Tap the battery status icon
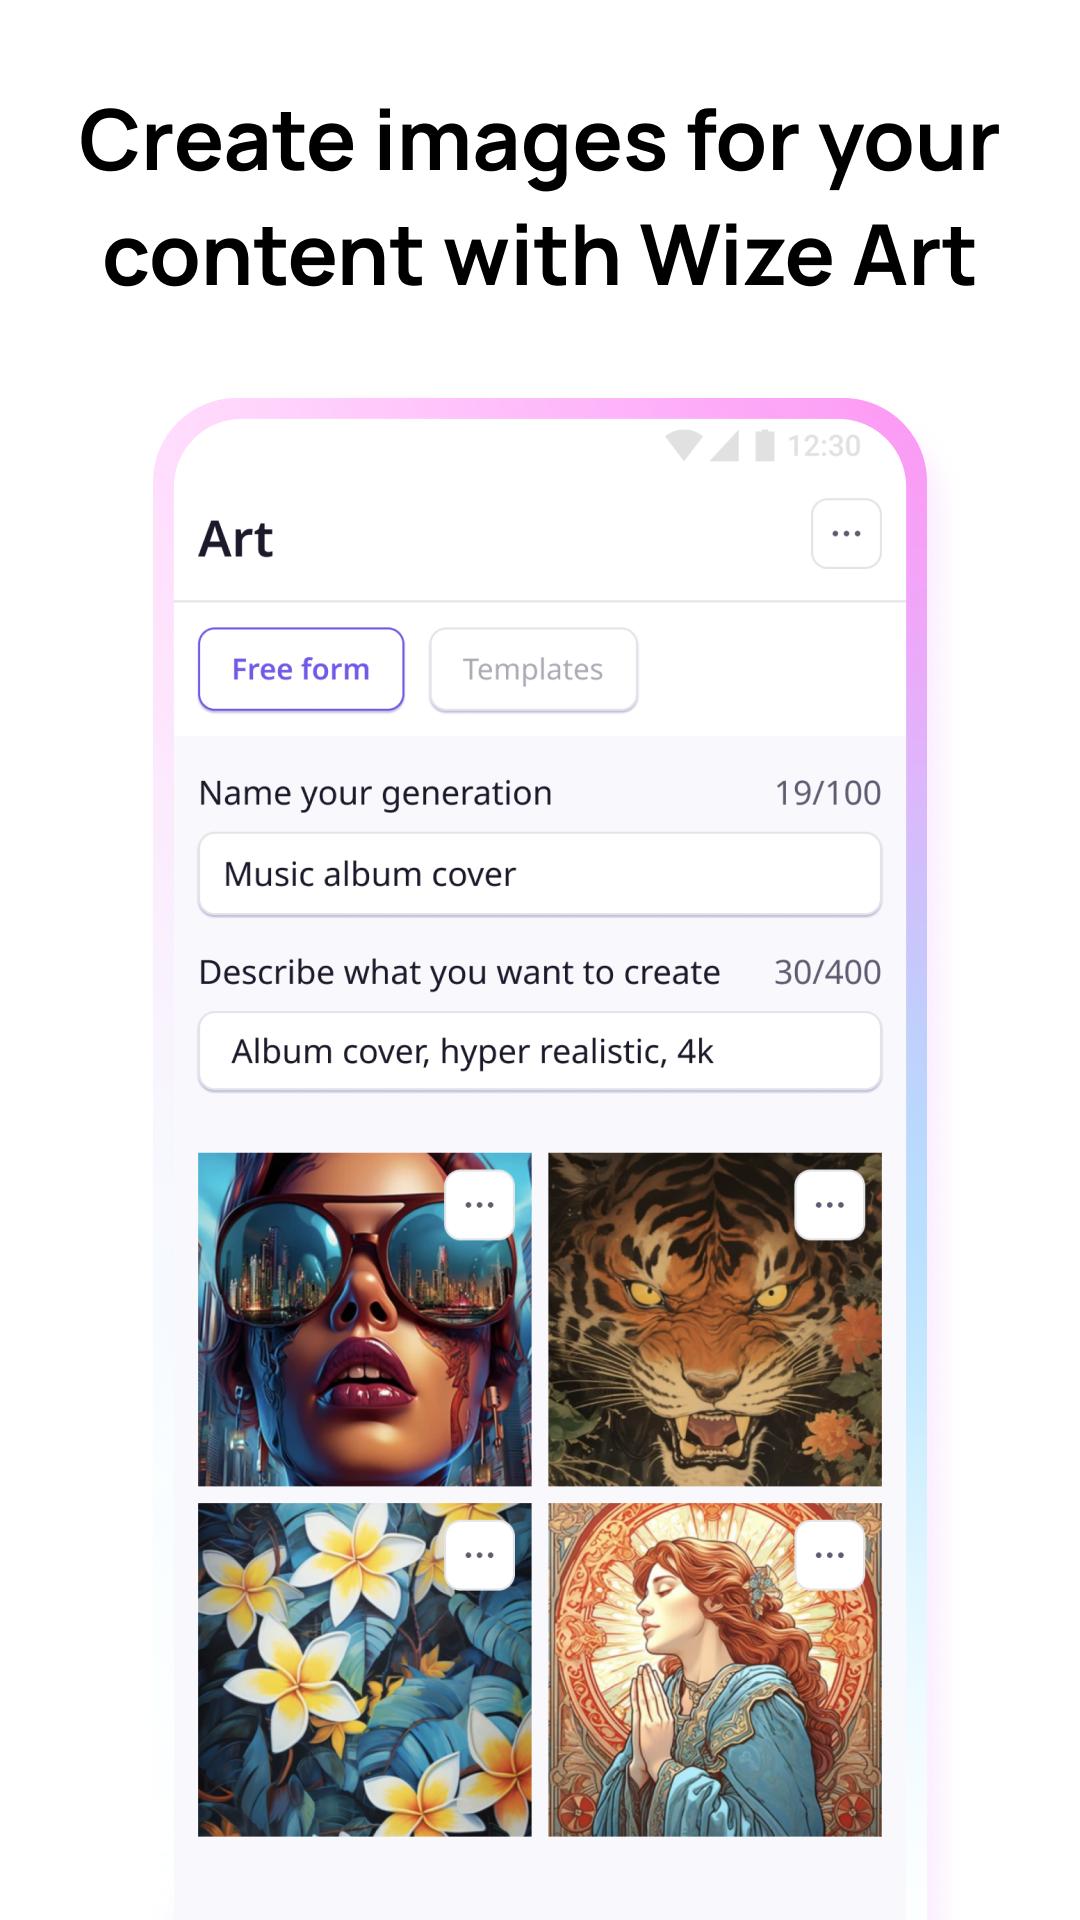The image size is (1080, 1920). coord(765,445)
